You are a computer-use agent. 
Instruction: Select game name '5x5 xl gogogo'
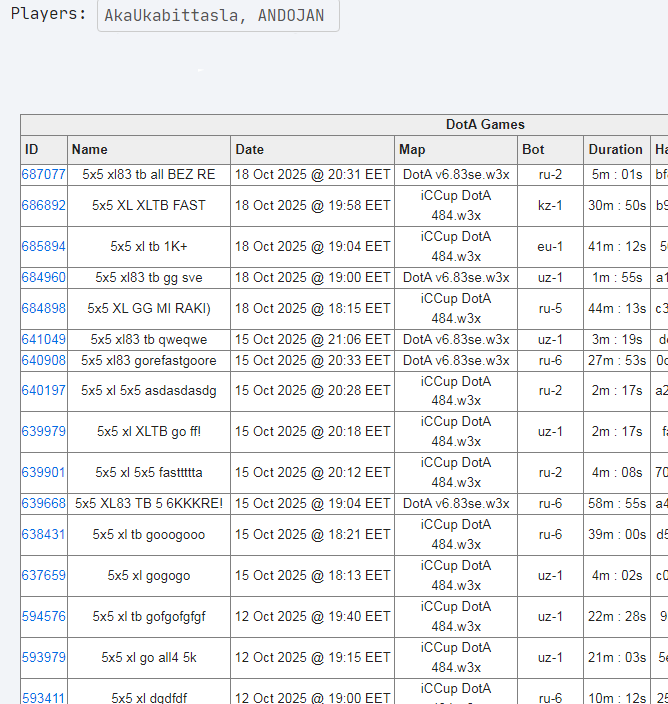coord(149,575)
